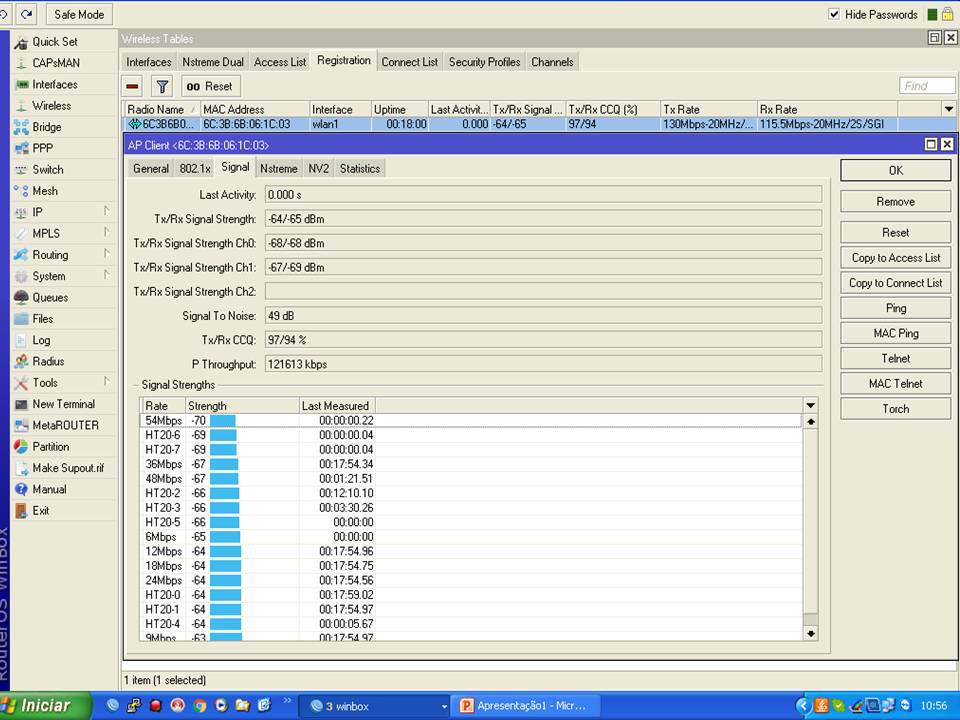Open the Wireless sidebar icon
The height and width of the screenshot is (720, 960).
coord(22,106)
